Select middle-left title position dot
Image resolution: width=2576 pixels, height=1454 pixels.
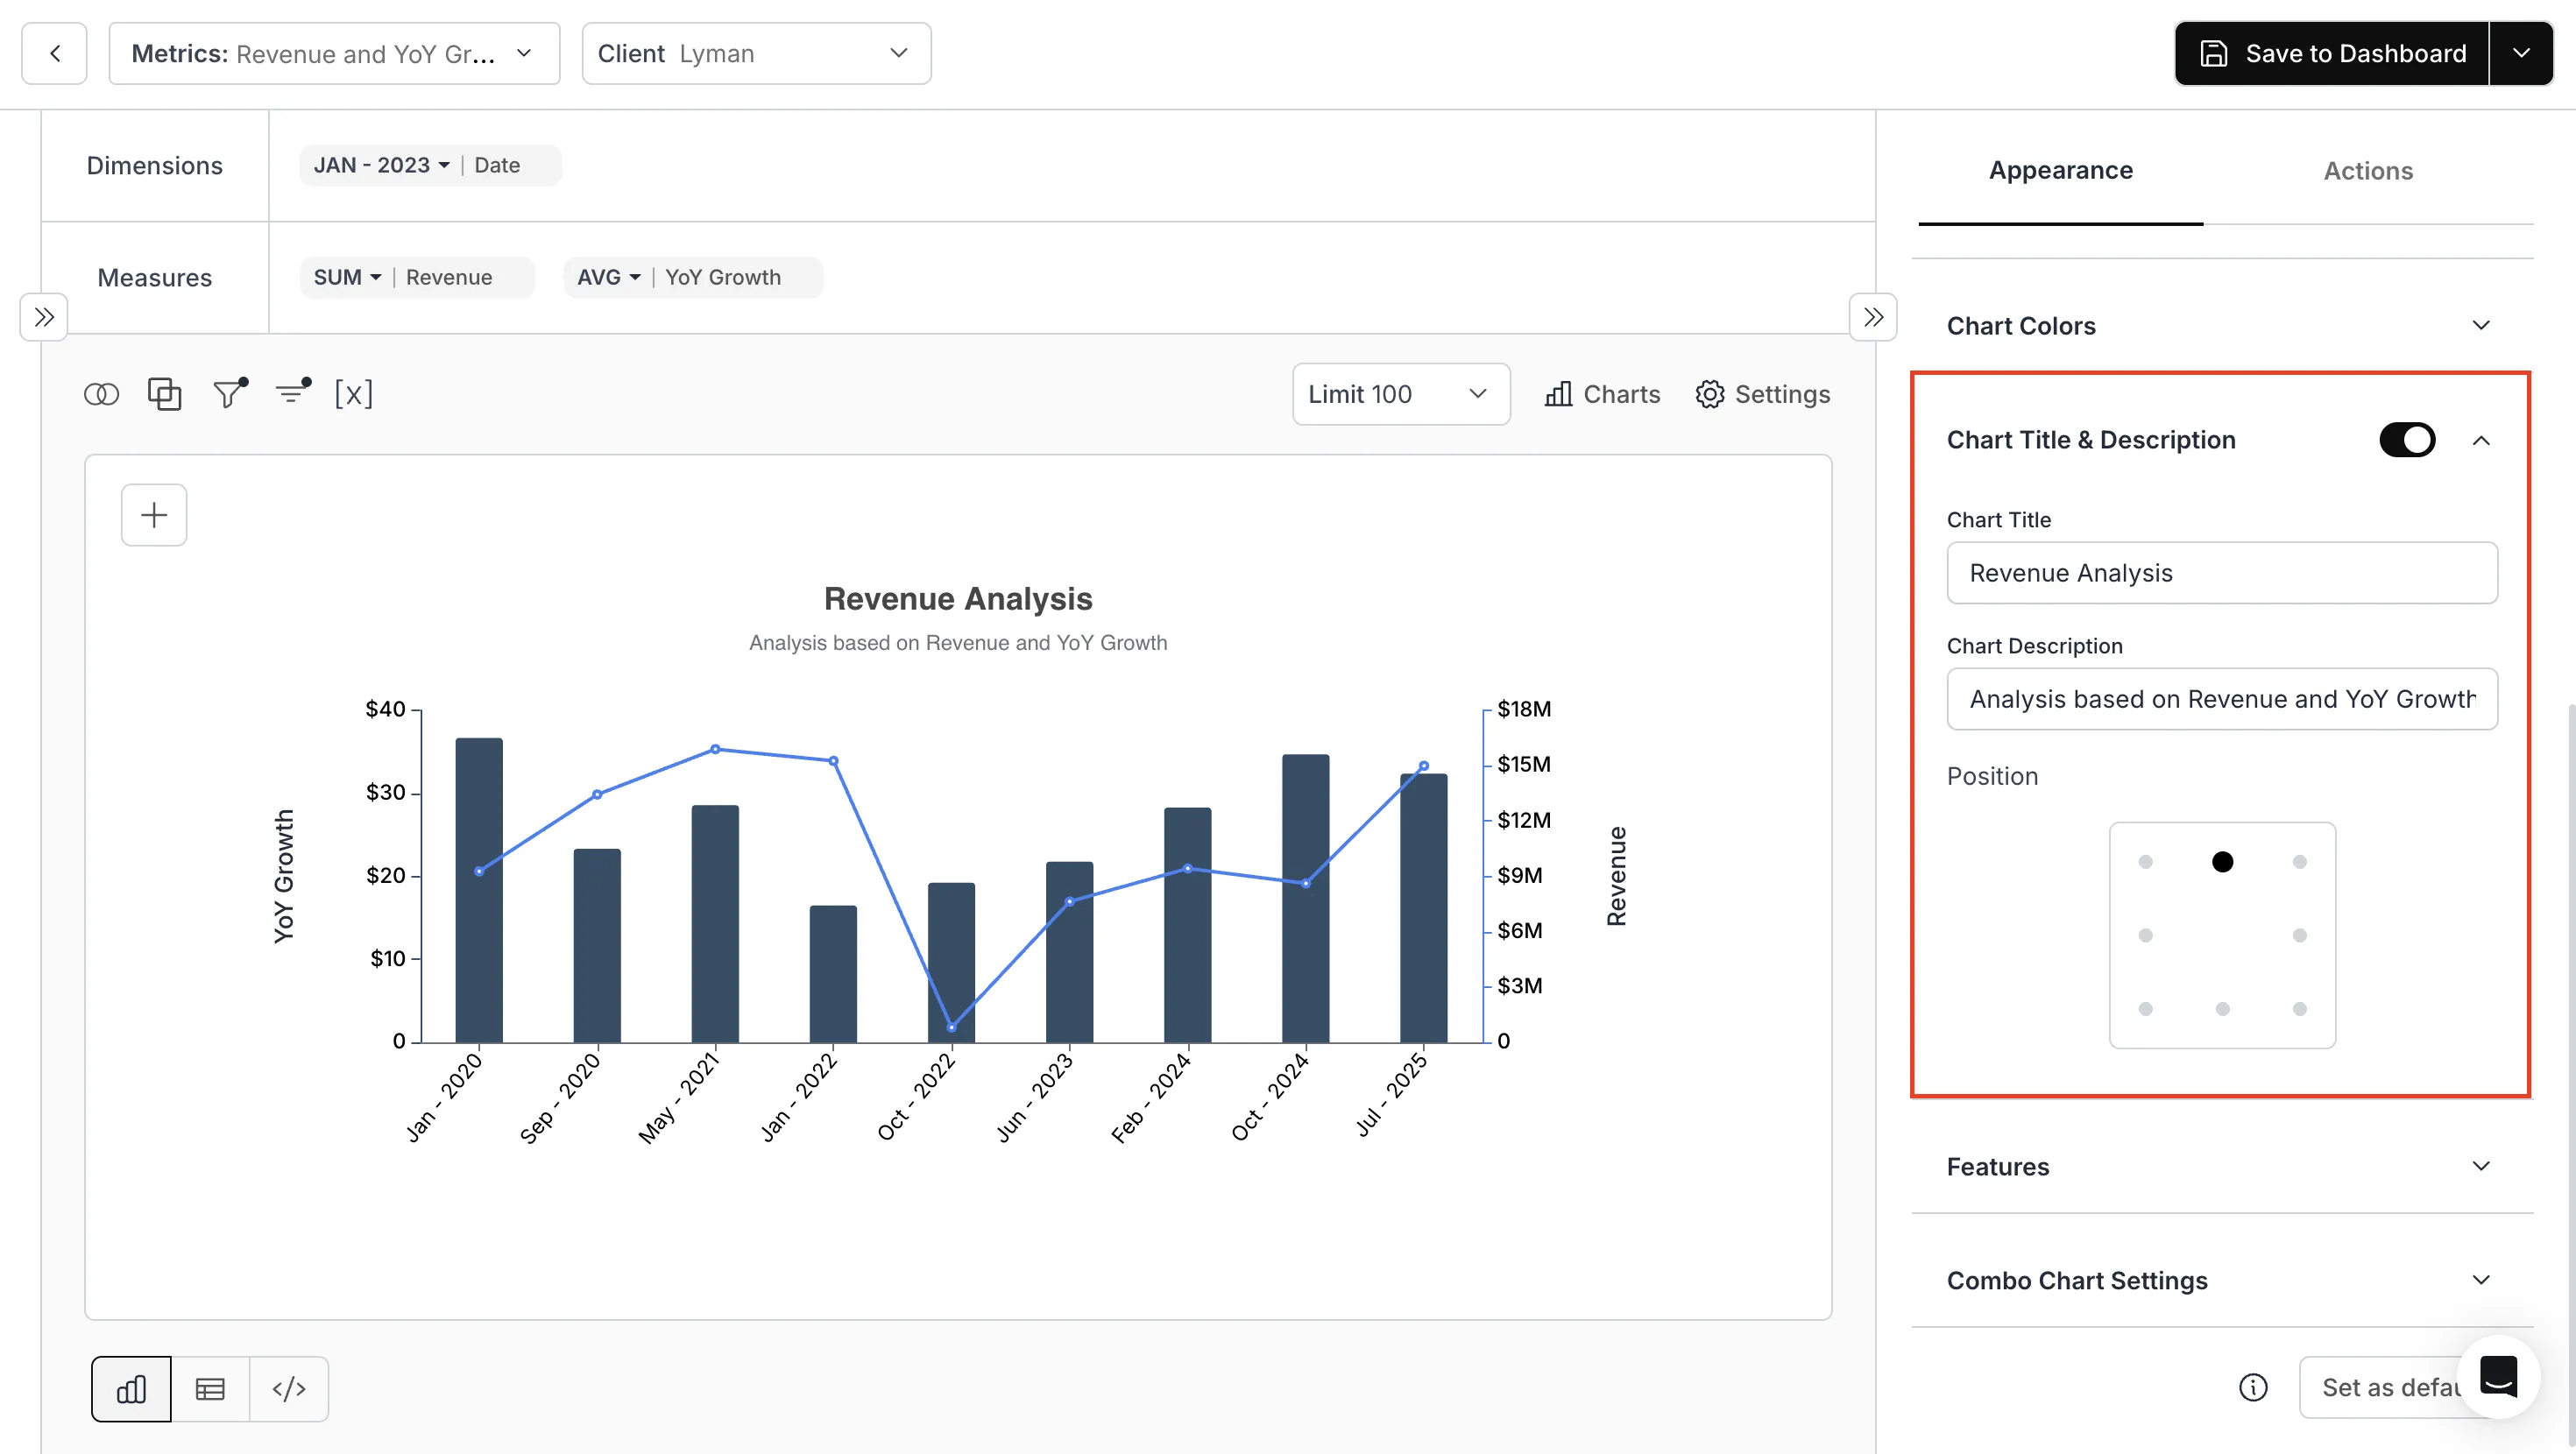pyautogui.click(x=2145, y=935)
